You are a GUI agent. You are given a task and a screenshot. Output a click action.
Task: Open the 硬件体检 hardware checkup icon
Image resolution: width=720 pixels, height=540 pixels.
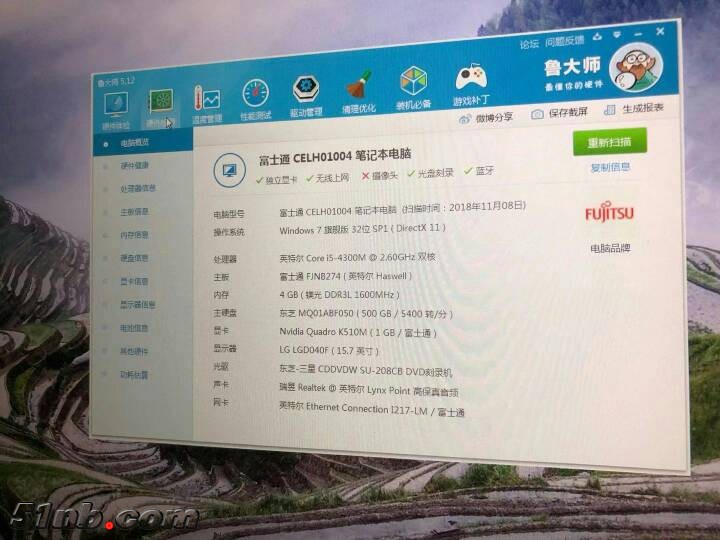click(116, 107)
